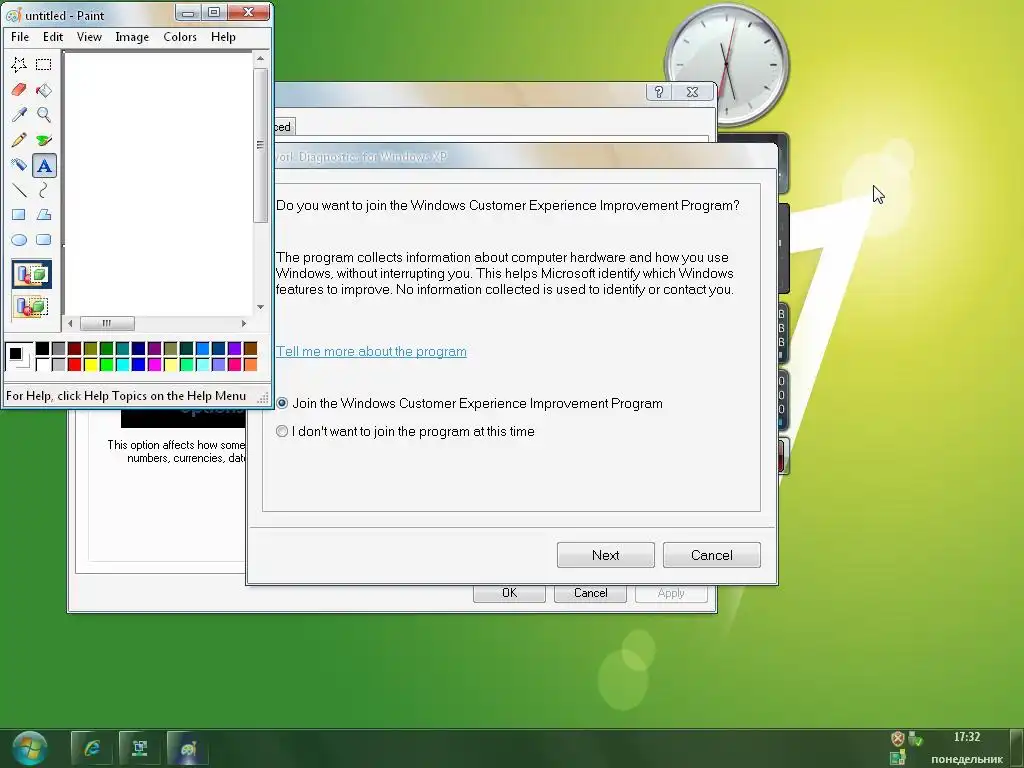The height and width of the screenshot is (768, 1024).
Task: Click Cancel in the background properties dialog
Action: [x=590, y=593]
